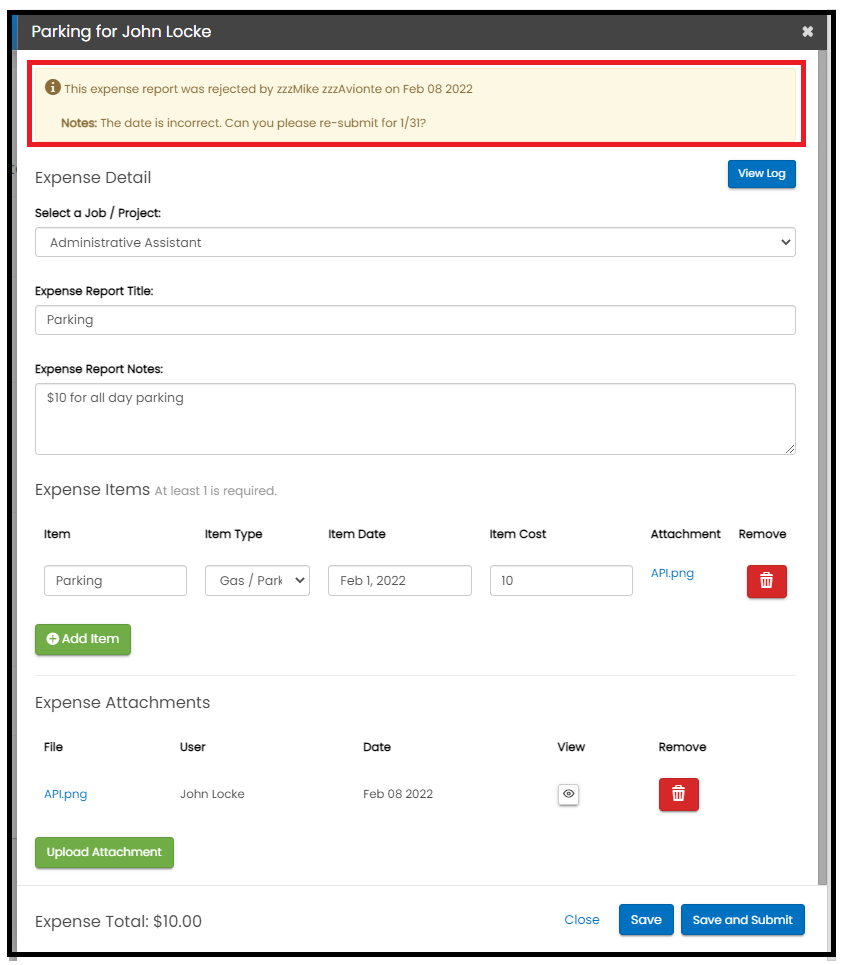845x965 pixels.
Task: Click the John Locke user cell
Action: pyautogui.click(x=212, y=794)
